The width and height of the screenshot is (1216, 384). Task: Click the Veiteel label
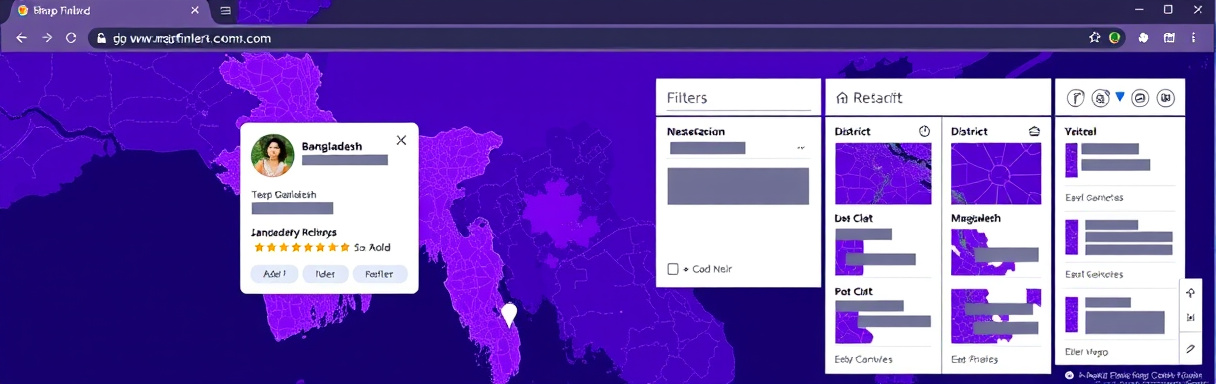(x=1081, y=132)
